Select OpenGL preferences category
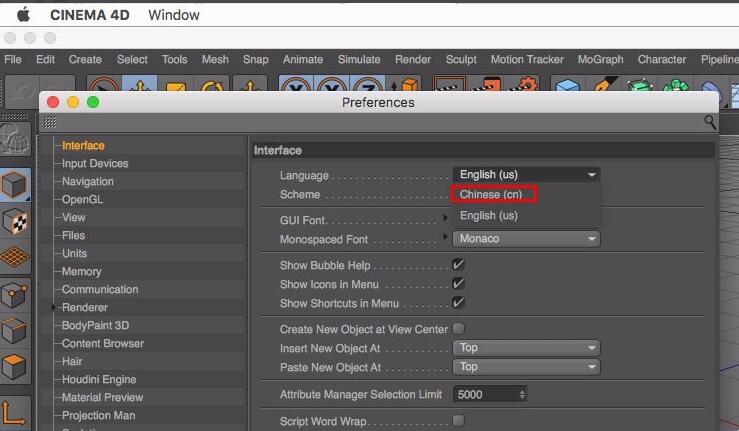This screenshot has width=739, height=431. click(82, 199)
